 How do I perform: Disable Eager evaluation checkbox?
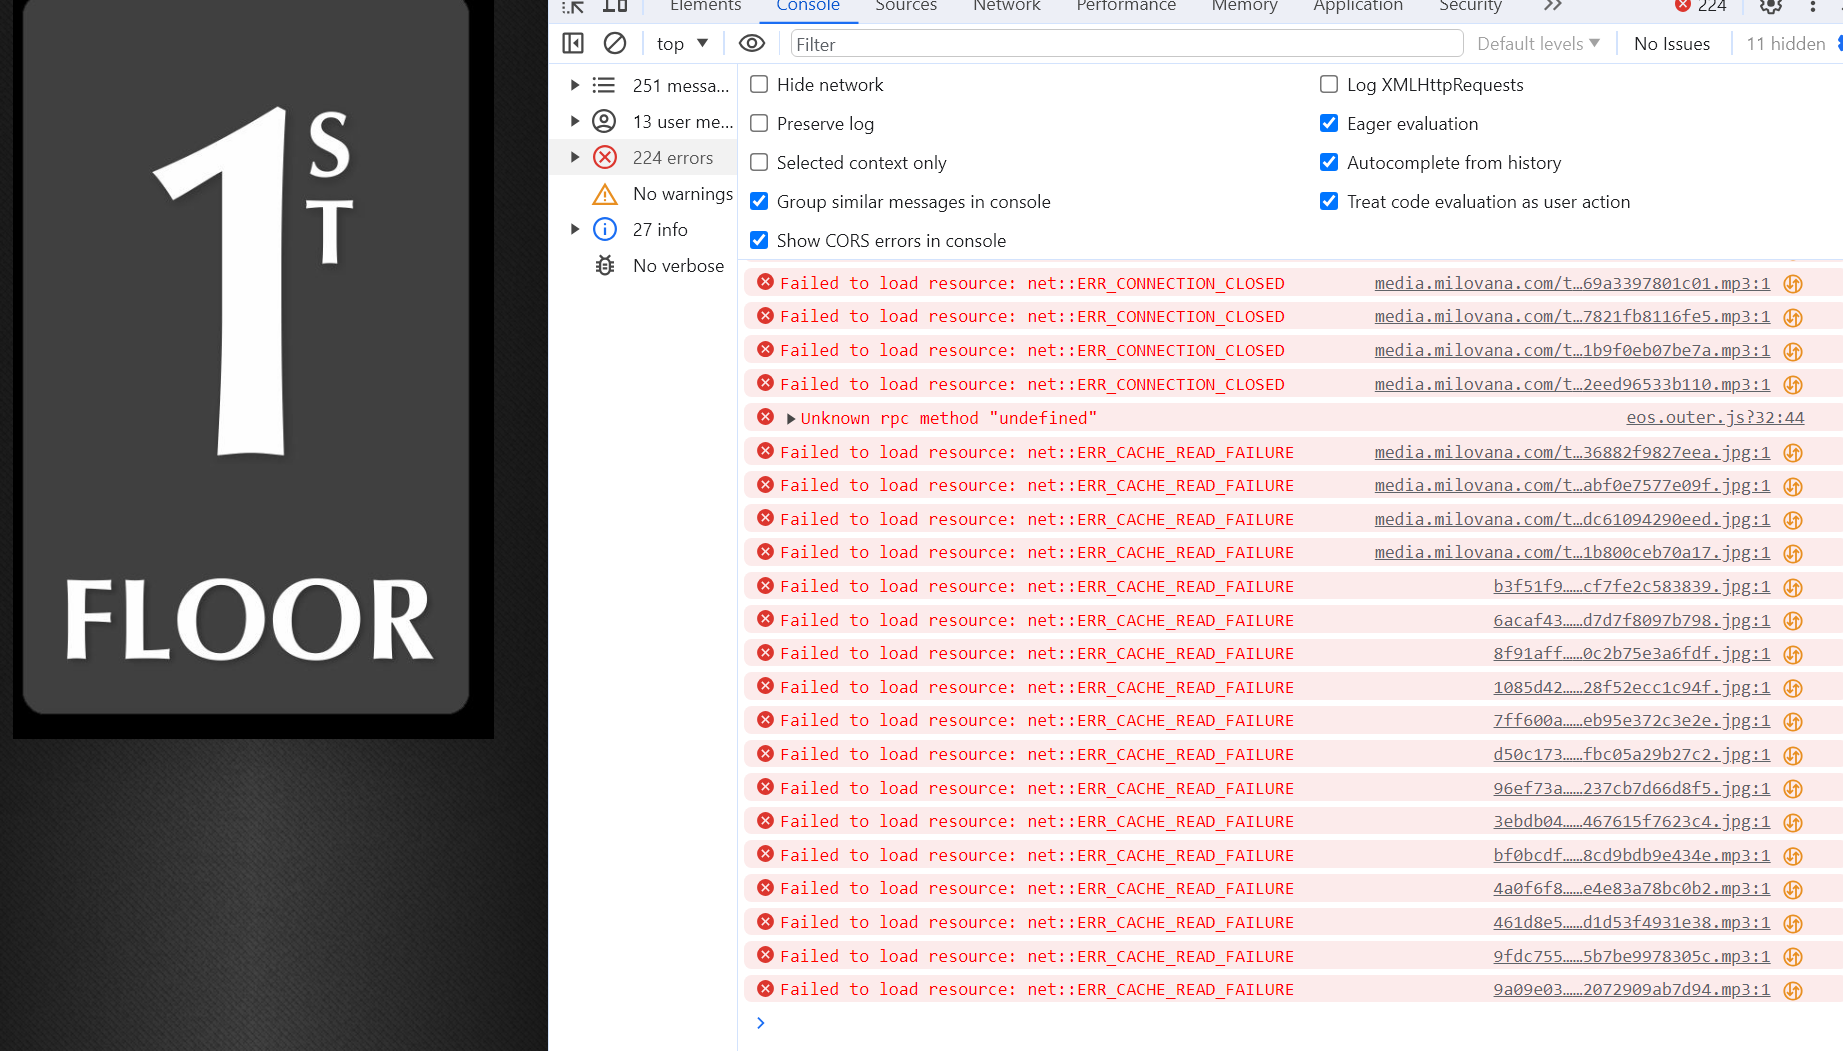(1329, 123)
